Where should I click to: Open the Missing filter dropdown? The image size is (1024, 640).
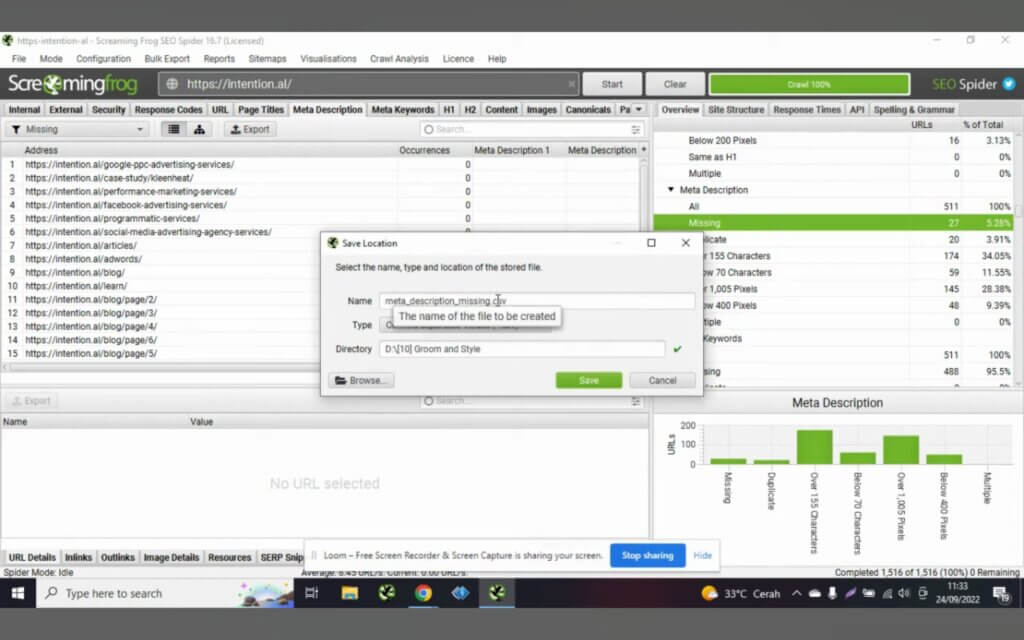click(78, 129)
